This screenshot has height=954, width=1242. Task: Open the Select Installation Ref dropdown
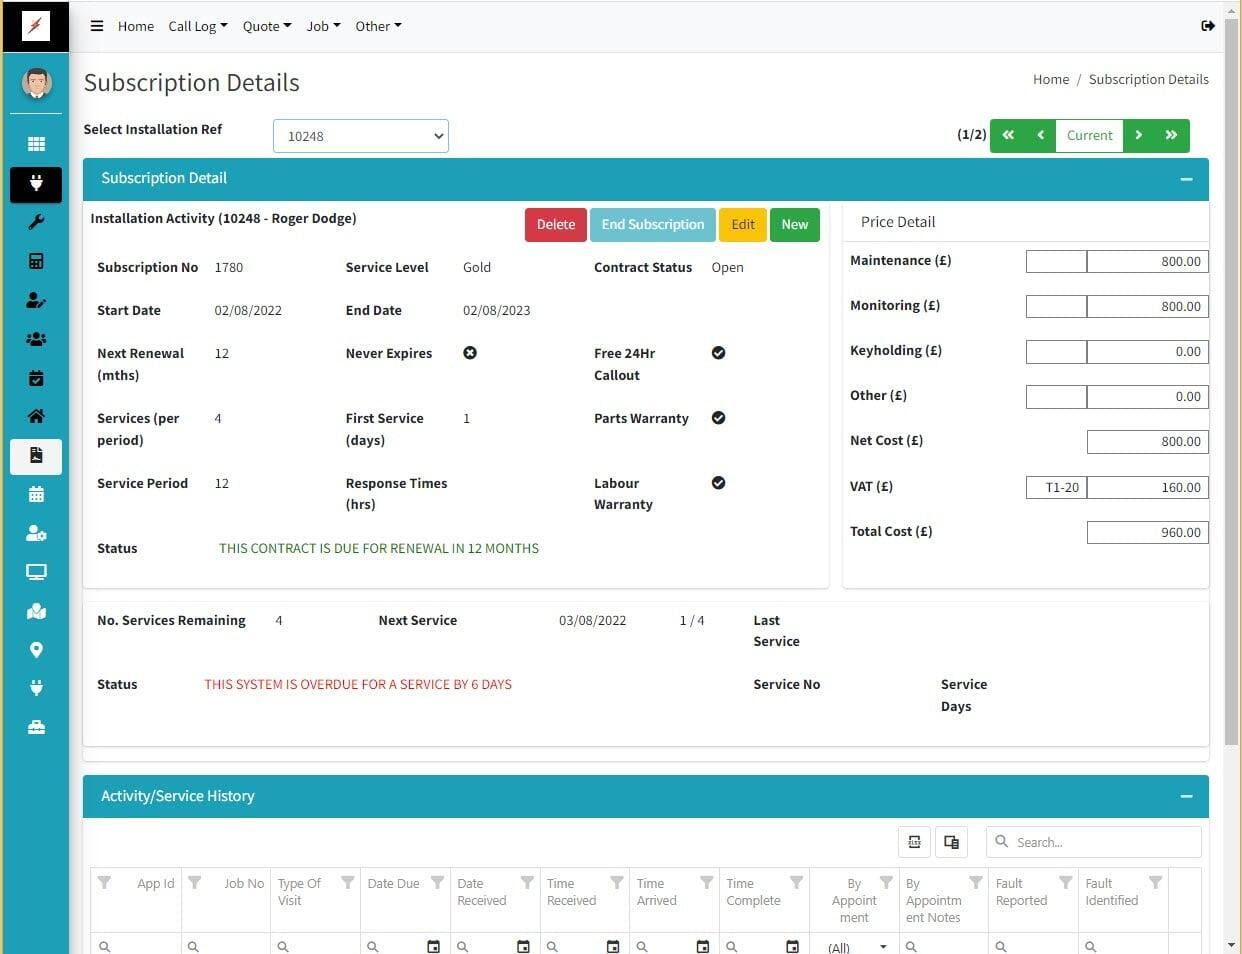tap(360, 136)
